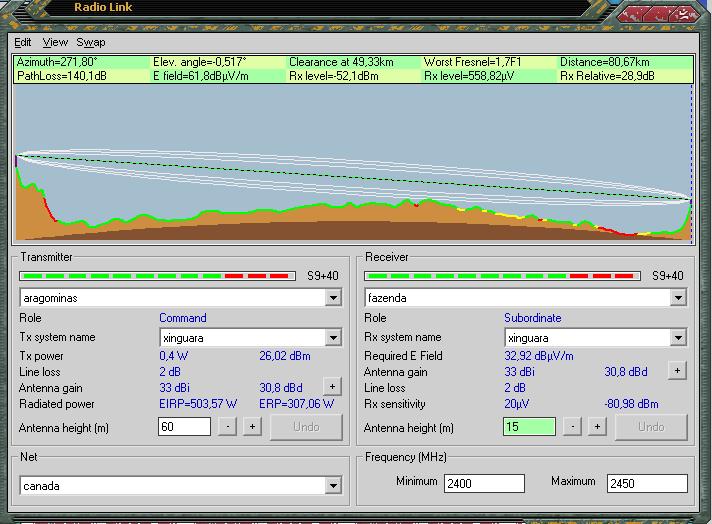Click the transmitter S9+40 signal meter

click(x=158, y=276)
